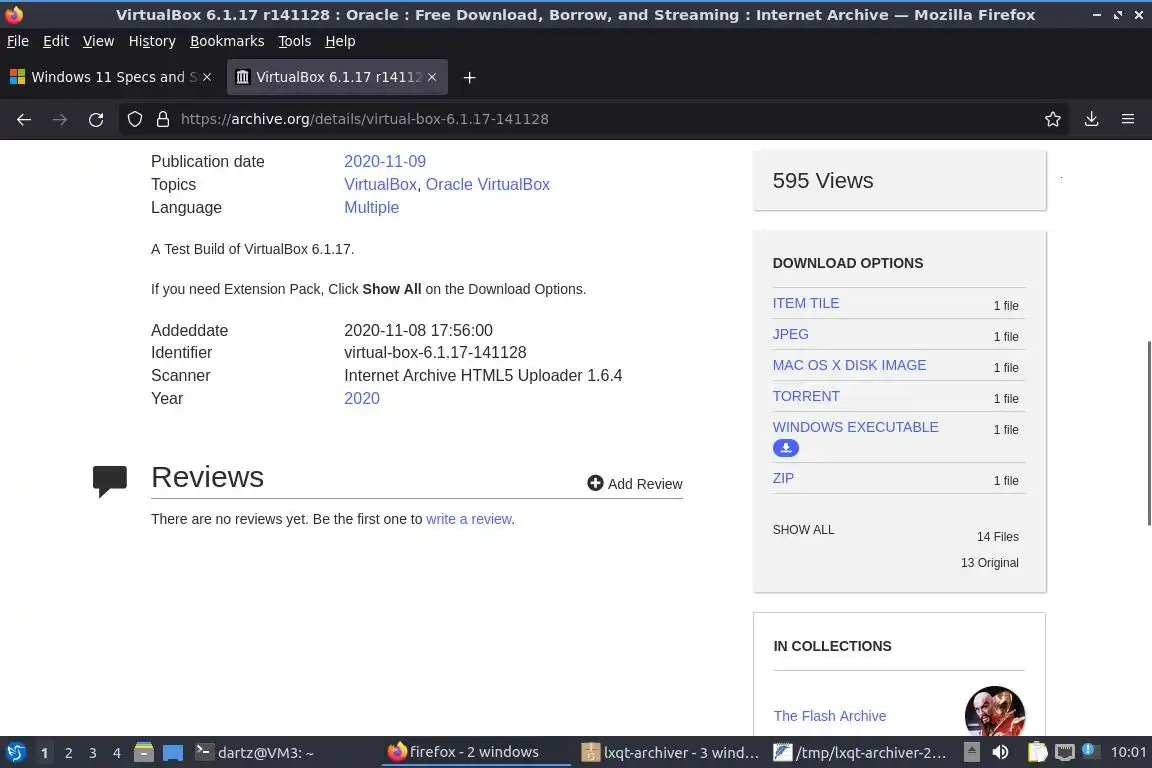Screen dimensions: 1152x768
Task: Open the Firefox downloads panel
Action: [x=1092, y=119]
